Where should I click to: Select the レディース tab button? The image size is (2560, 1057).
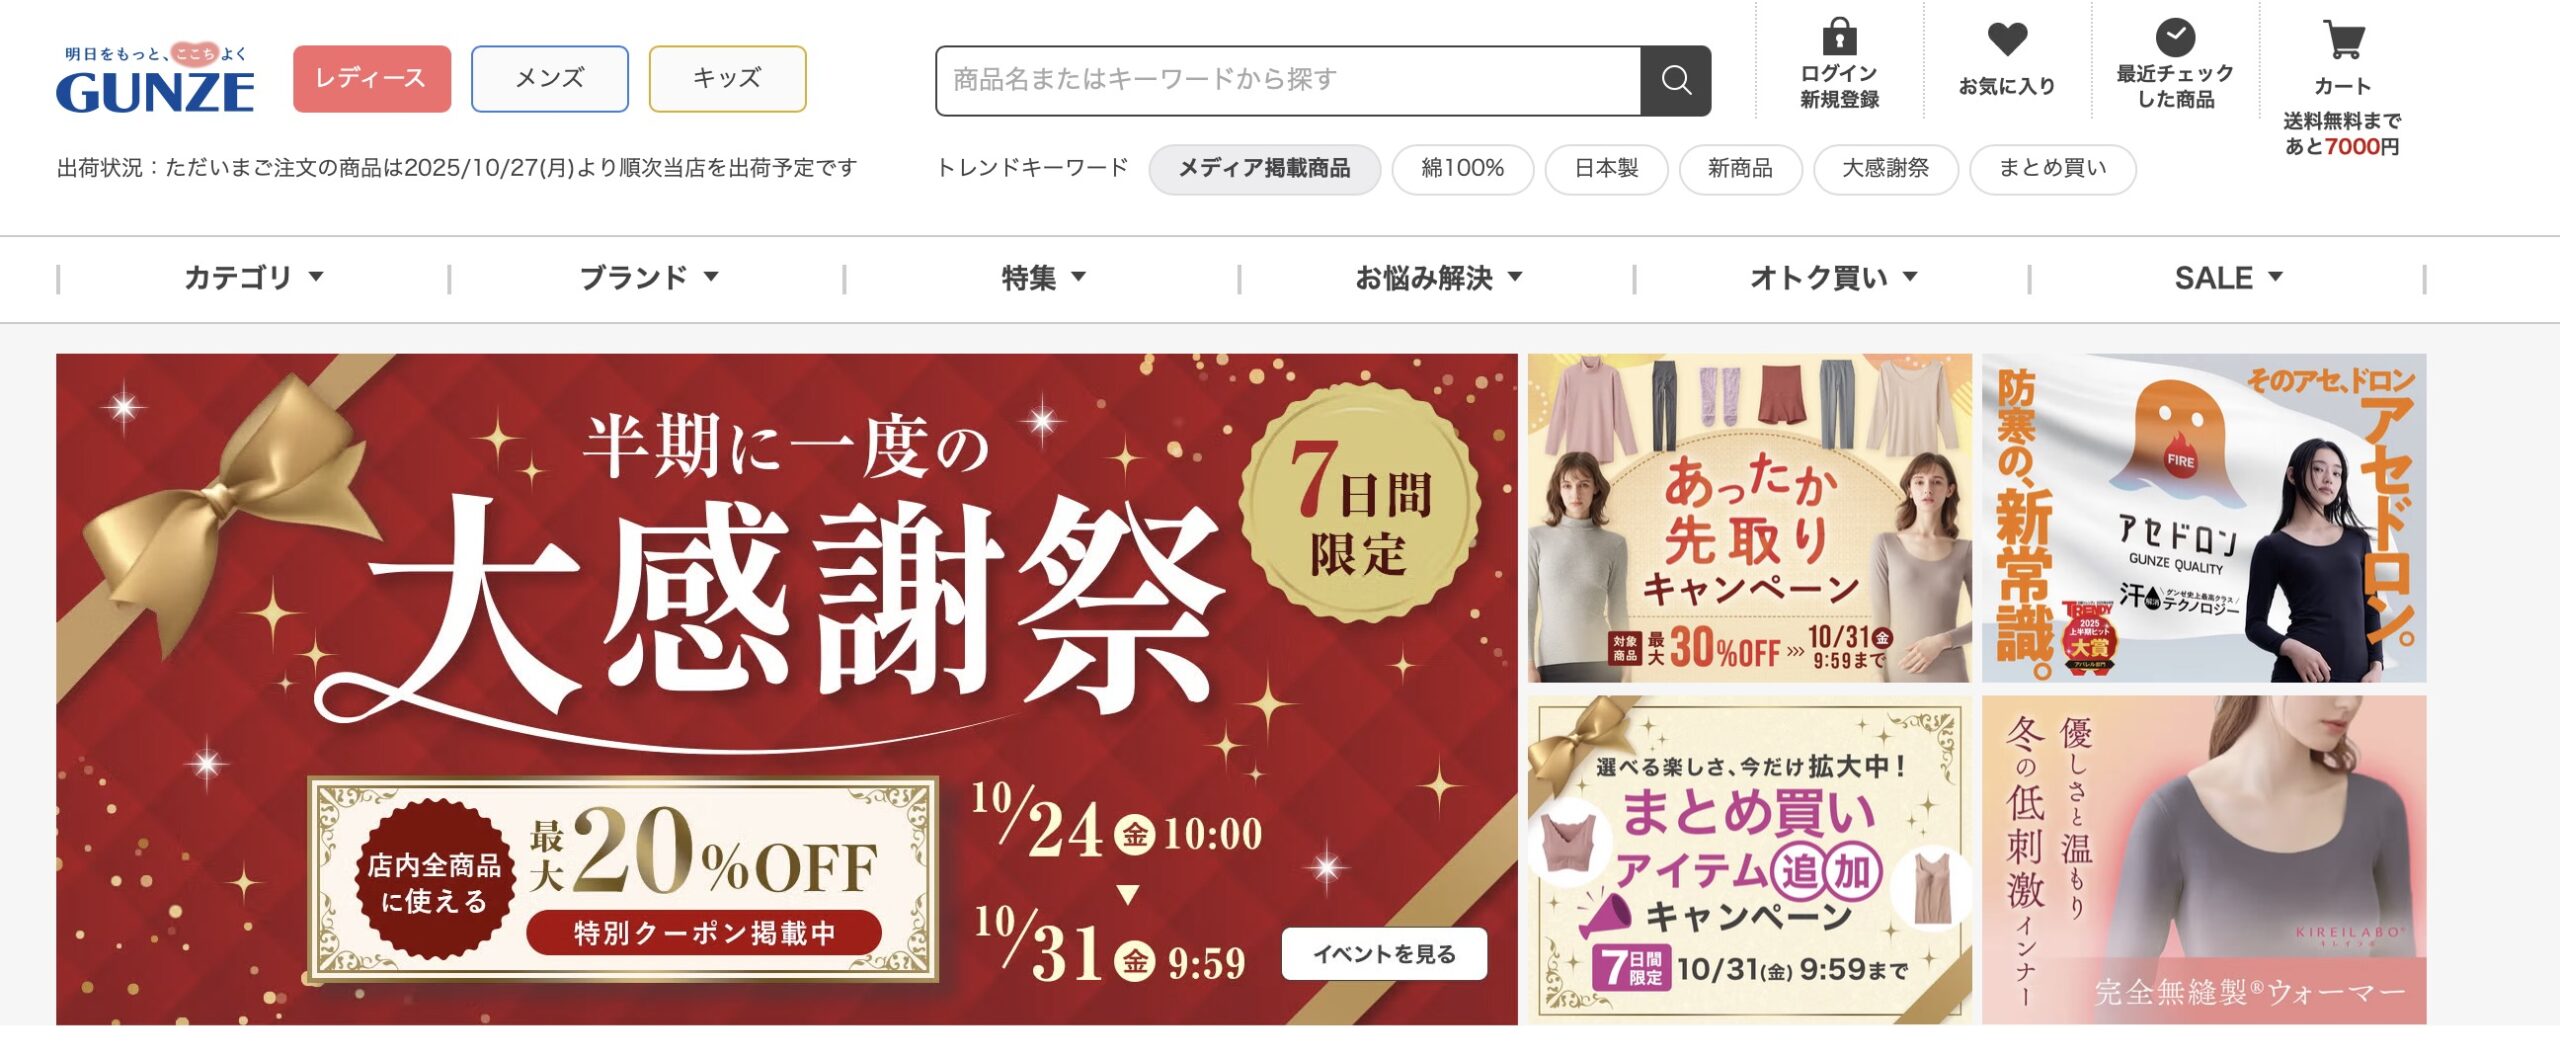(x=372, y=79)
